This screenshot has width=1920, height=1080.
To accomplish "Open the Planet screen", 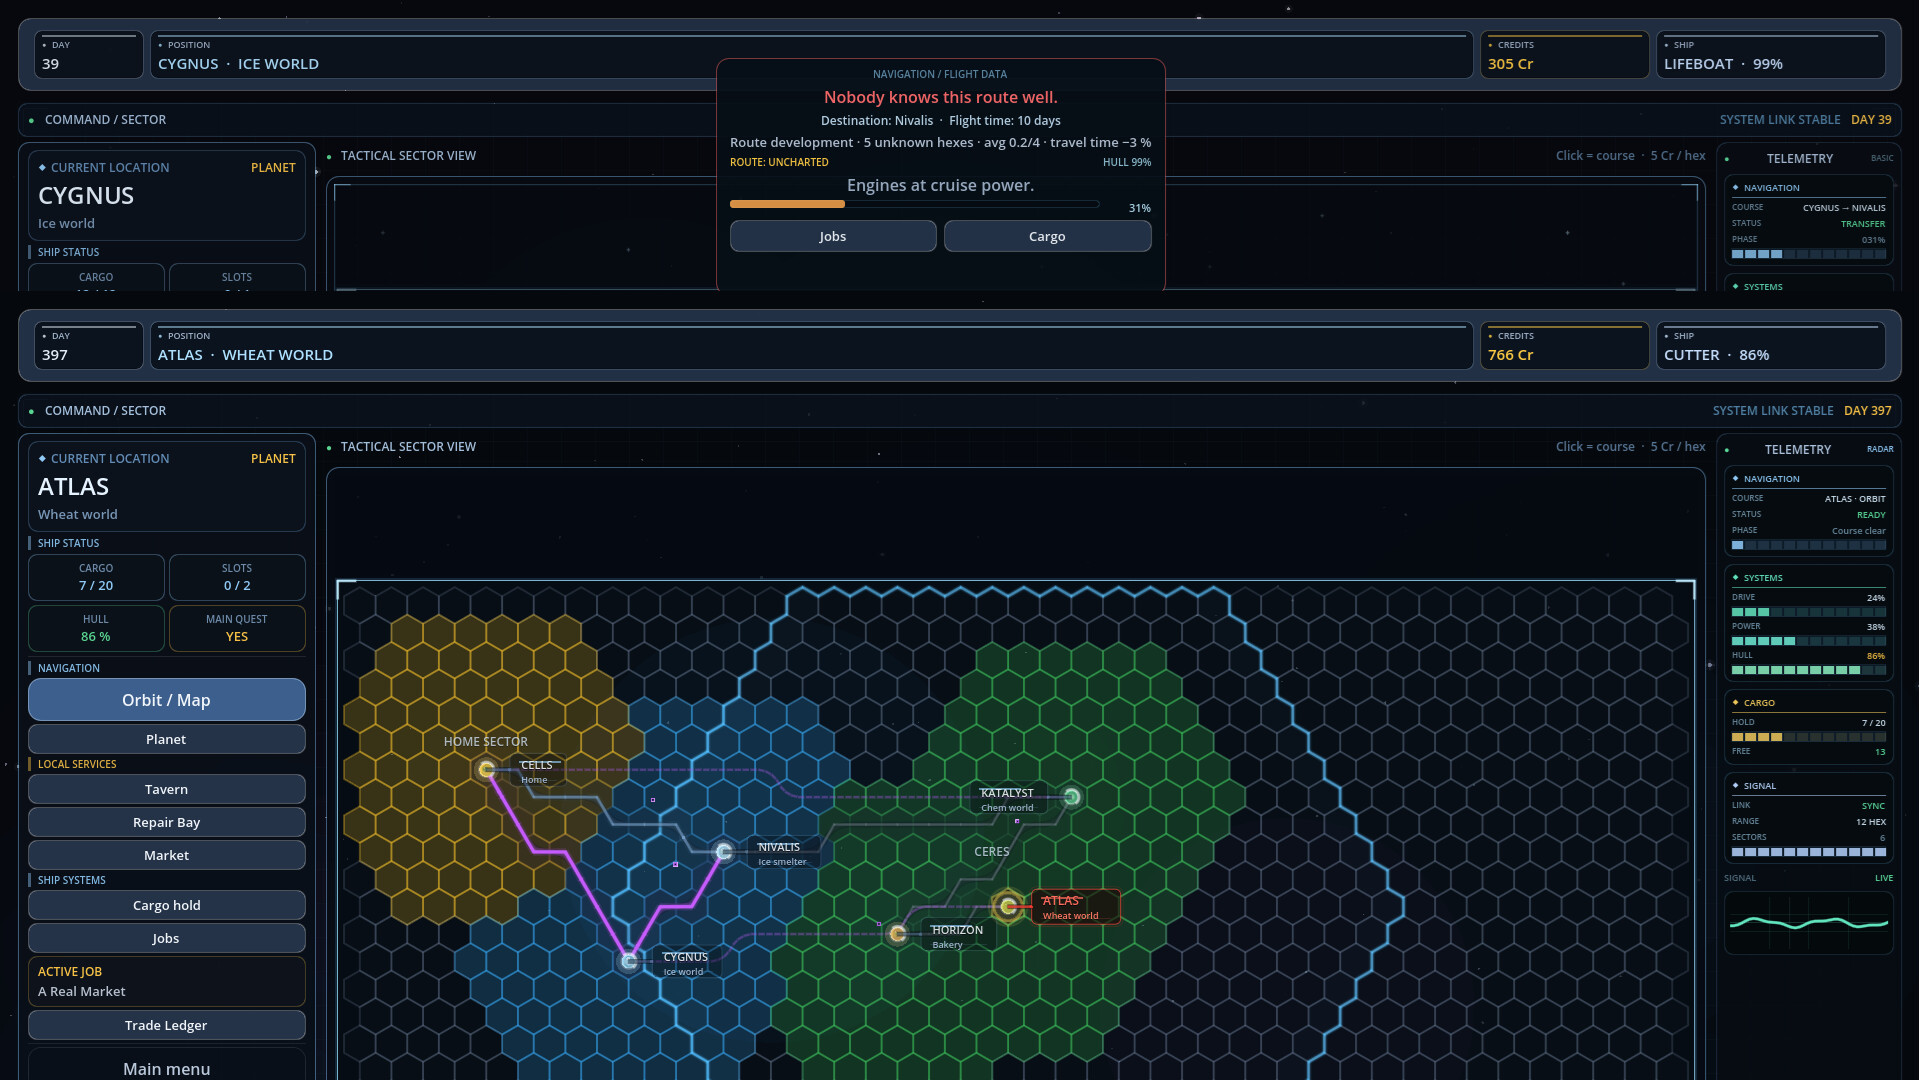I will click(x=166, y=739).
